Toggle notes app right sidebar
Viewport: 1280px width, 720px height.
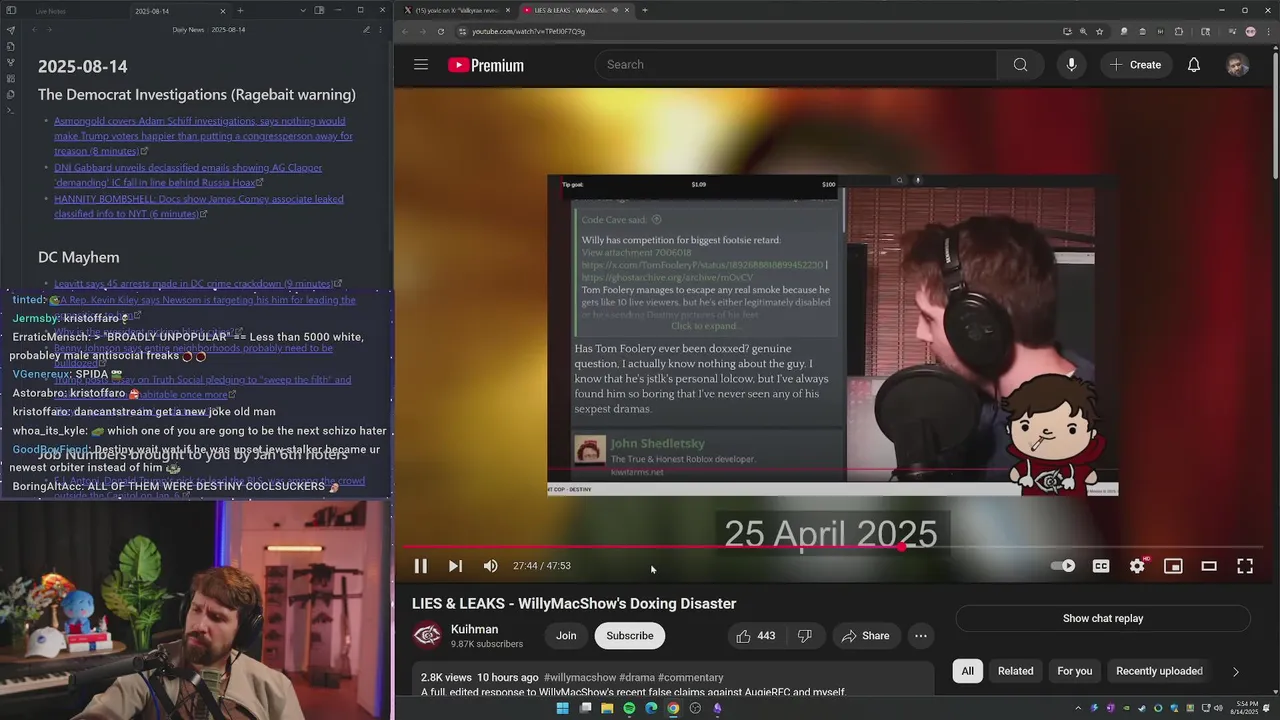tap(319, 10)
